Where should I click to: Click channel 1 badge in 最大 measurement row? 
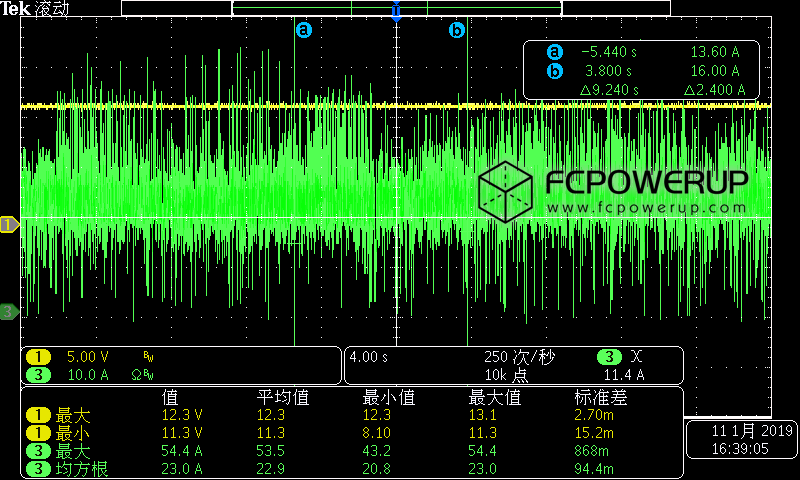38,415
